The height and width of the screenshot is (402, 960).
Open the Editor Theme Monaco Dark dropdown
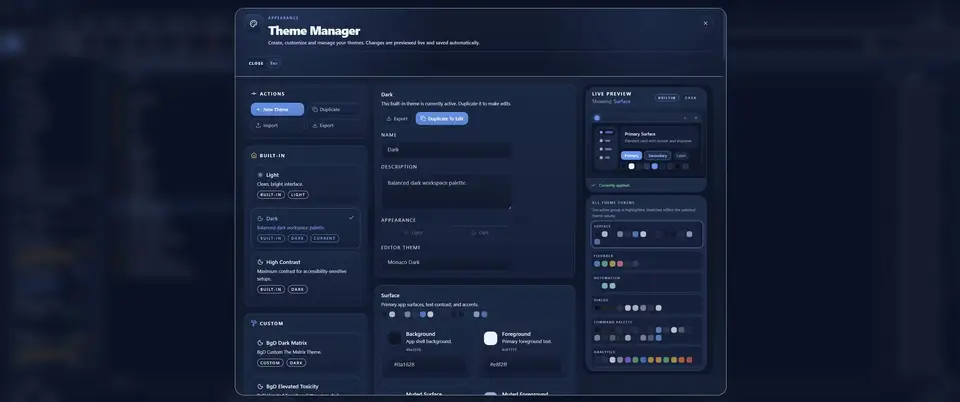click(446, 262)
